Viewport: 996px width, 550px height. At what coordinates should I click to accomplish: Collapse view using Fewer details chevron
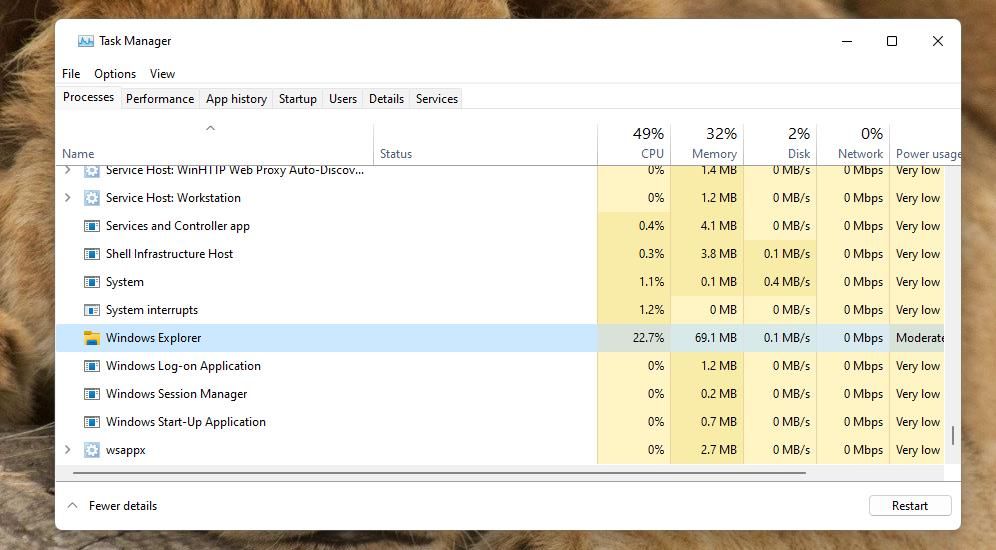(72, 506)
